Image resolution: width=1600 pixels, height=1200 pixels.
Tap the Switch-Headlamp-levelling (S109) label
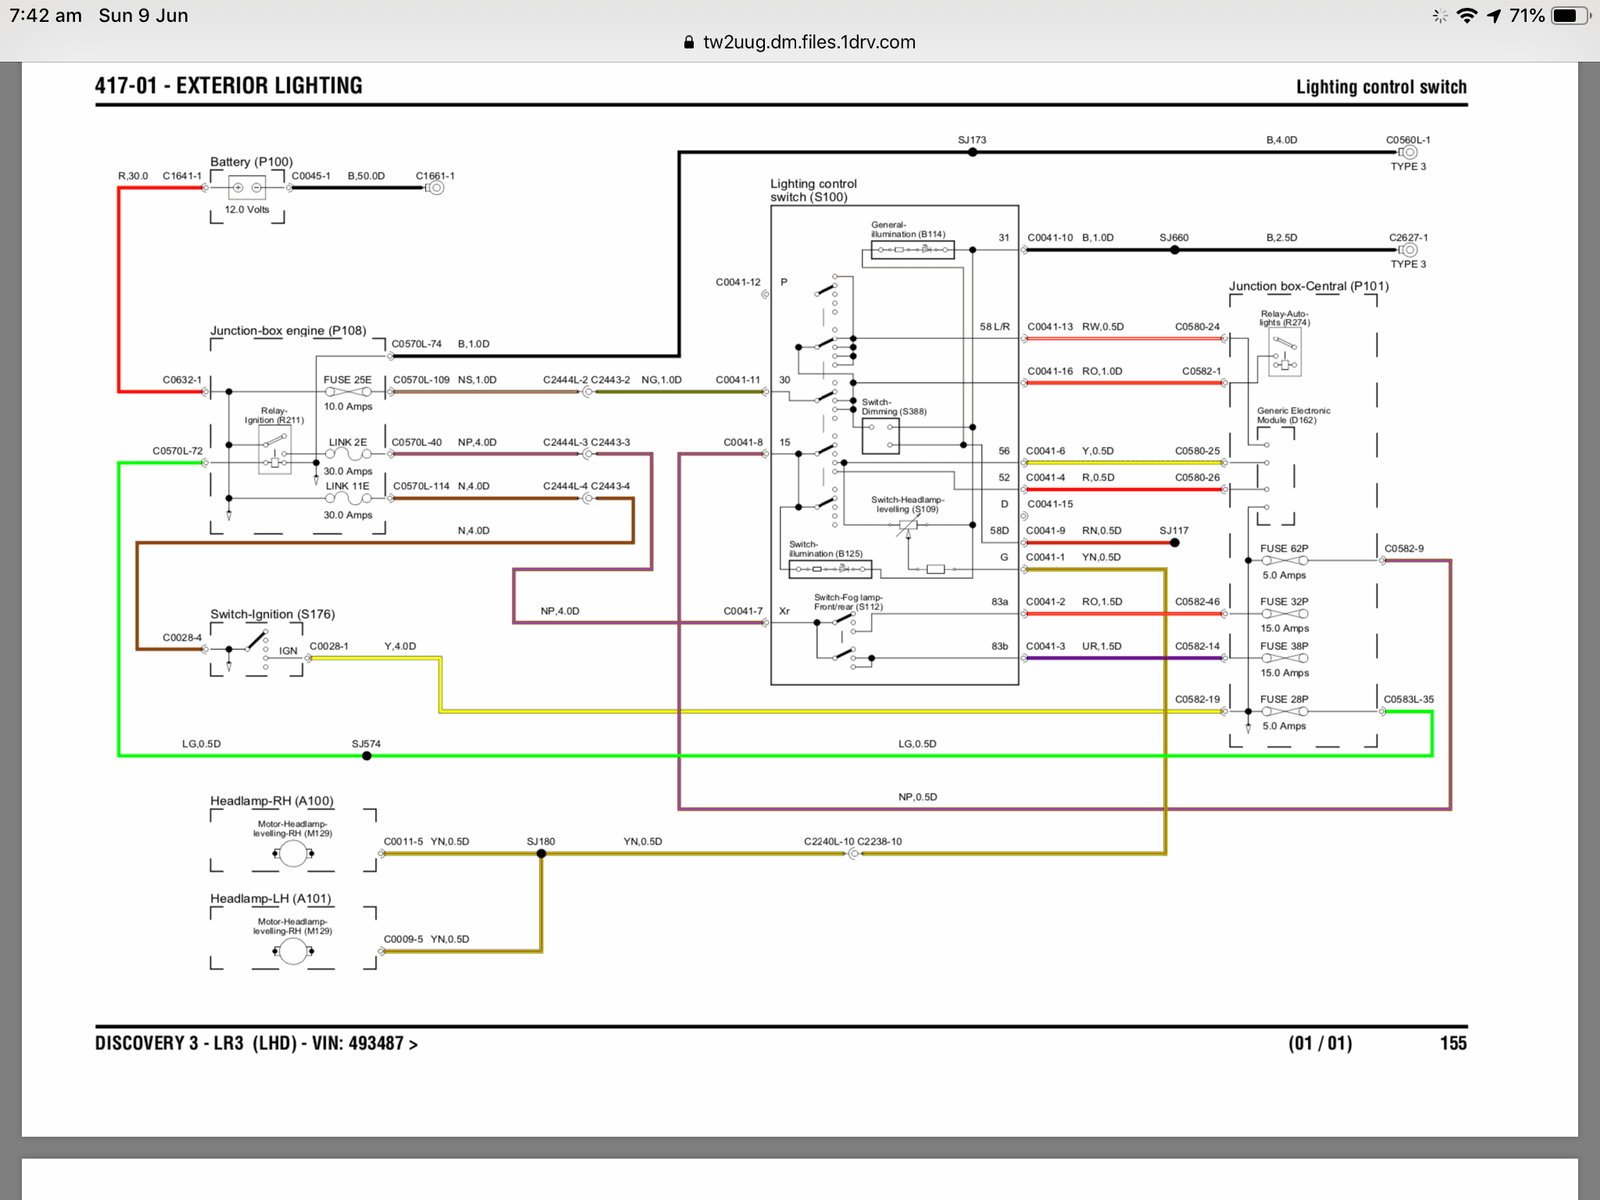[908, 504]
